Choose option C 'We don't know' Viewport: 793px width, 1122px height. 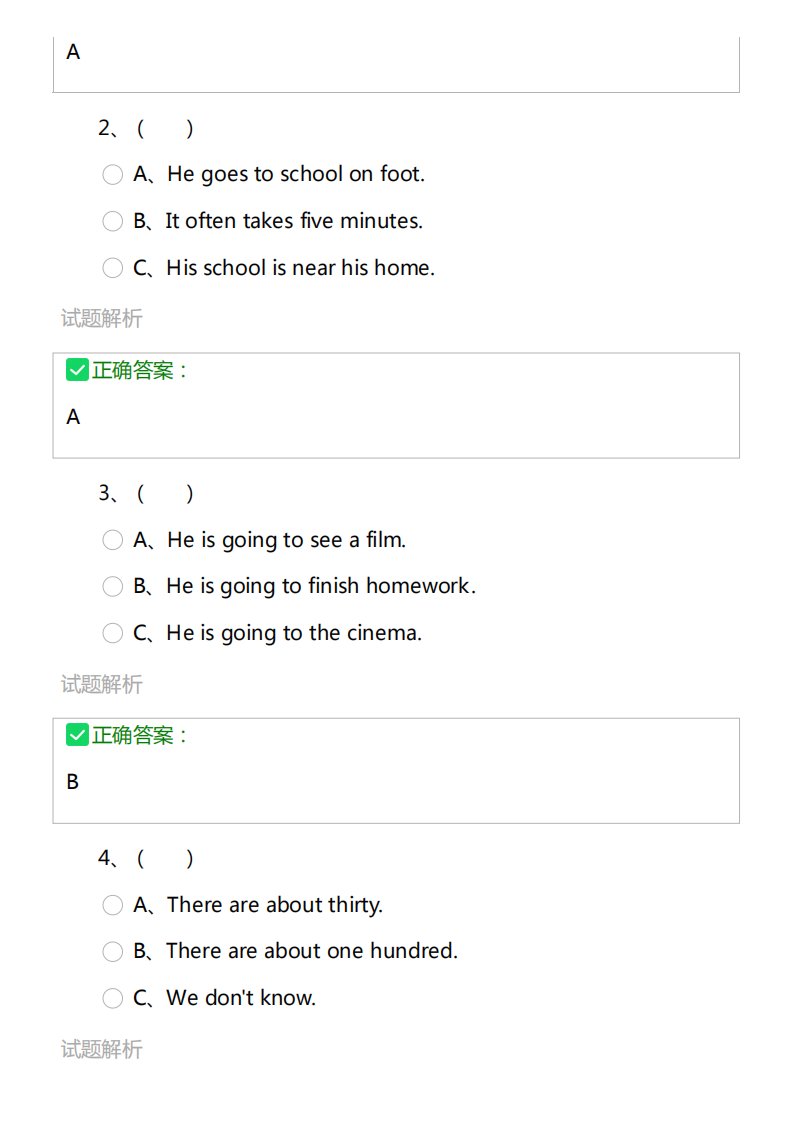point(112,998)
